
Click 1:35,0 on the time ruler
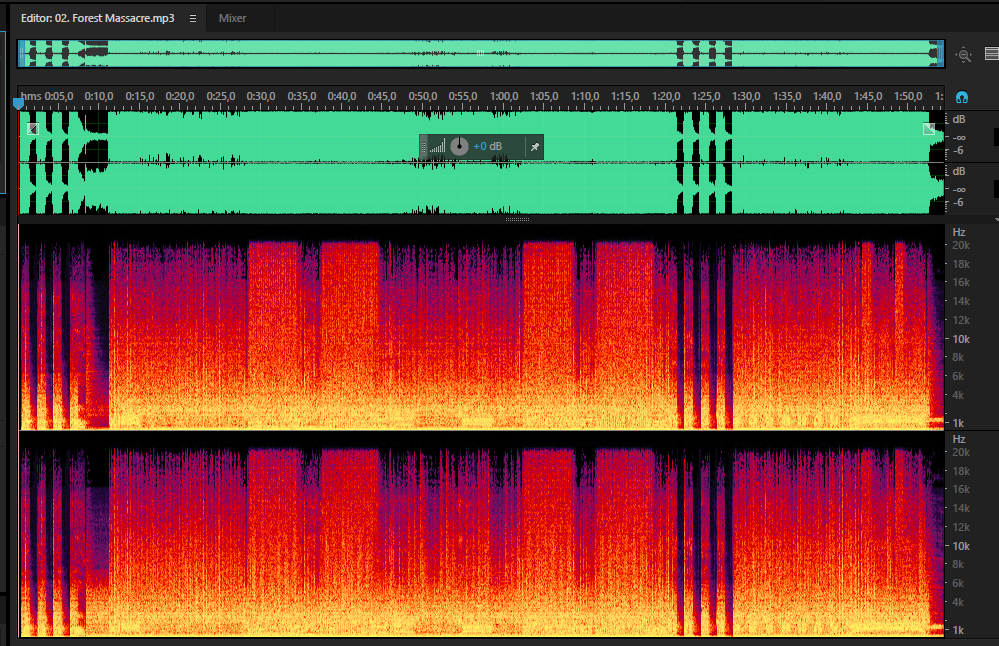point(787,96)
